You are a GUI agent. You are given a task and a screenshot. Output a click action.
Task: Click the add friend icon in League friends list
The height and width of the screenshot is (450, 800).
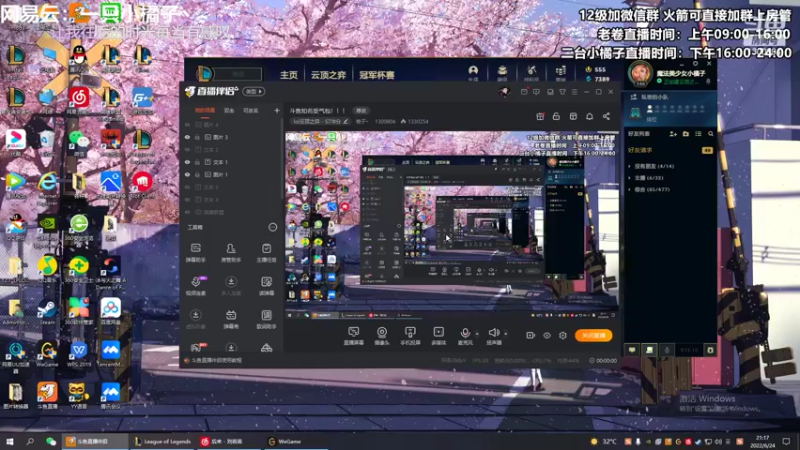click(x=673, y=134)
